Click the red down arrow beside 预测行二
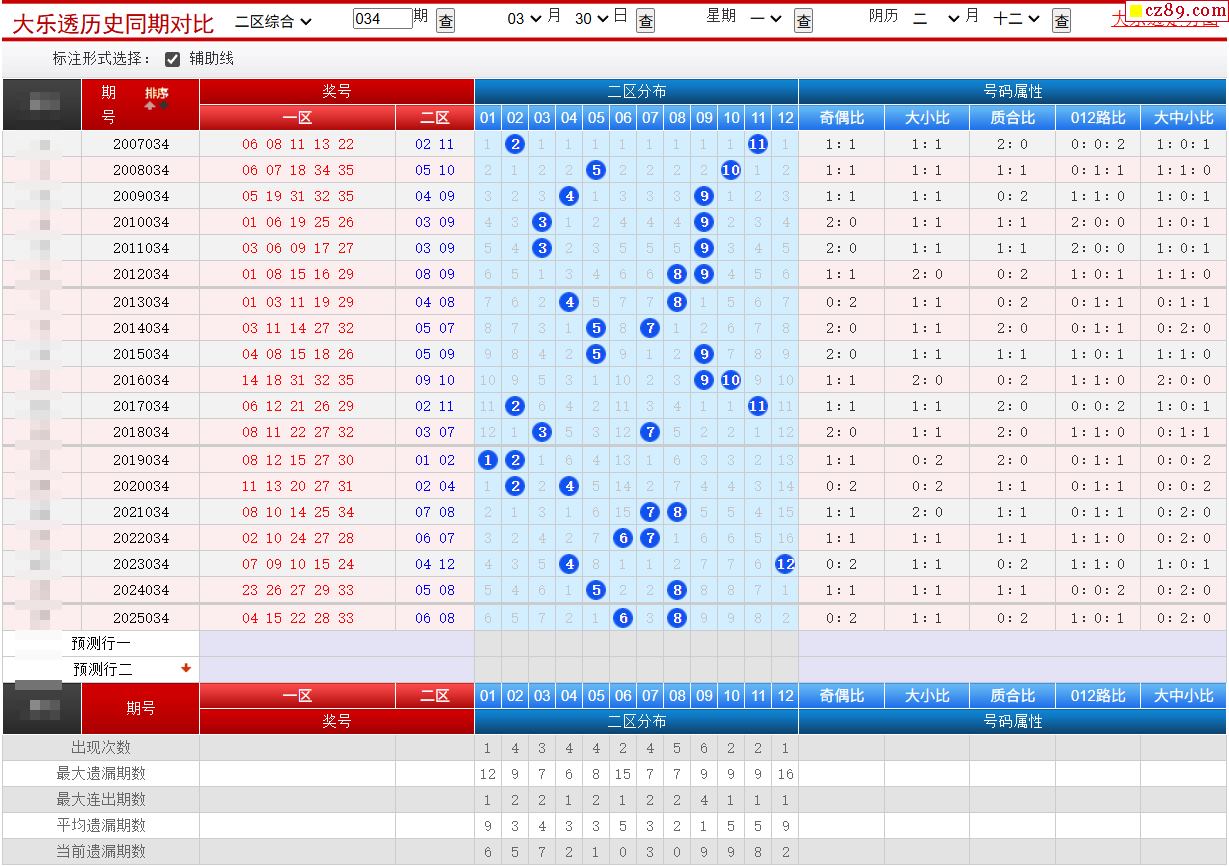The height and width of the screenshot is (866, 1229). [x=186, y=669]
